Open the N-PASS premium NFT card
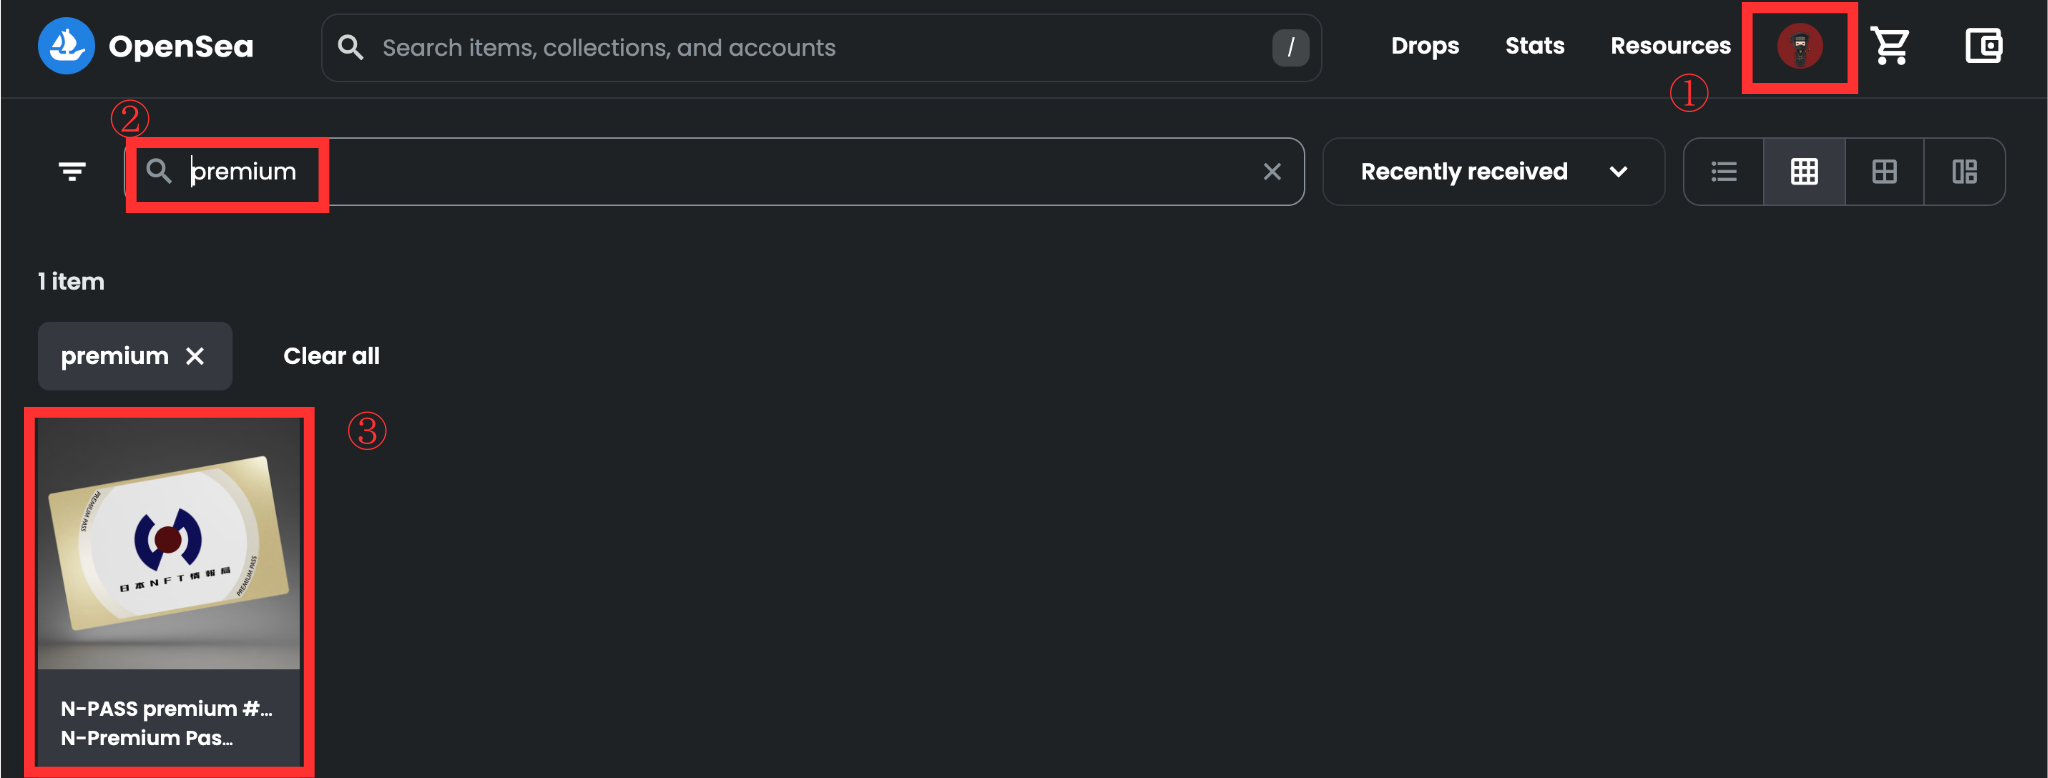 point(169,592)
